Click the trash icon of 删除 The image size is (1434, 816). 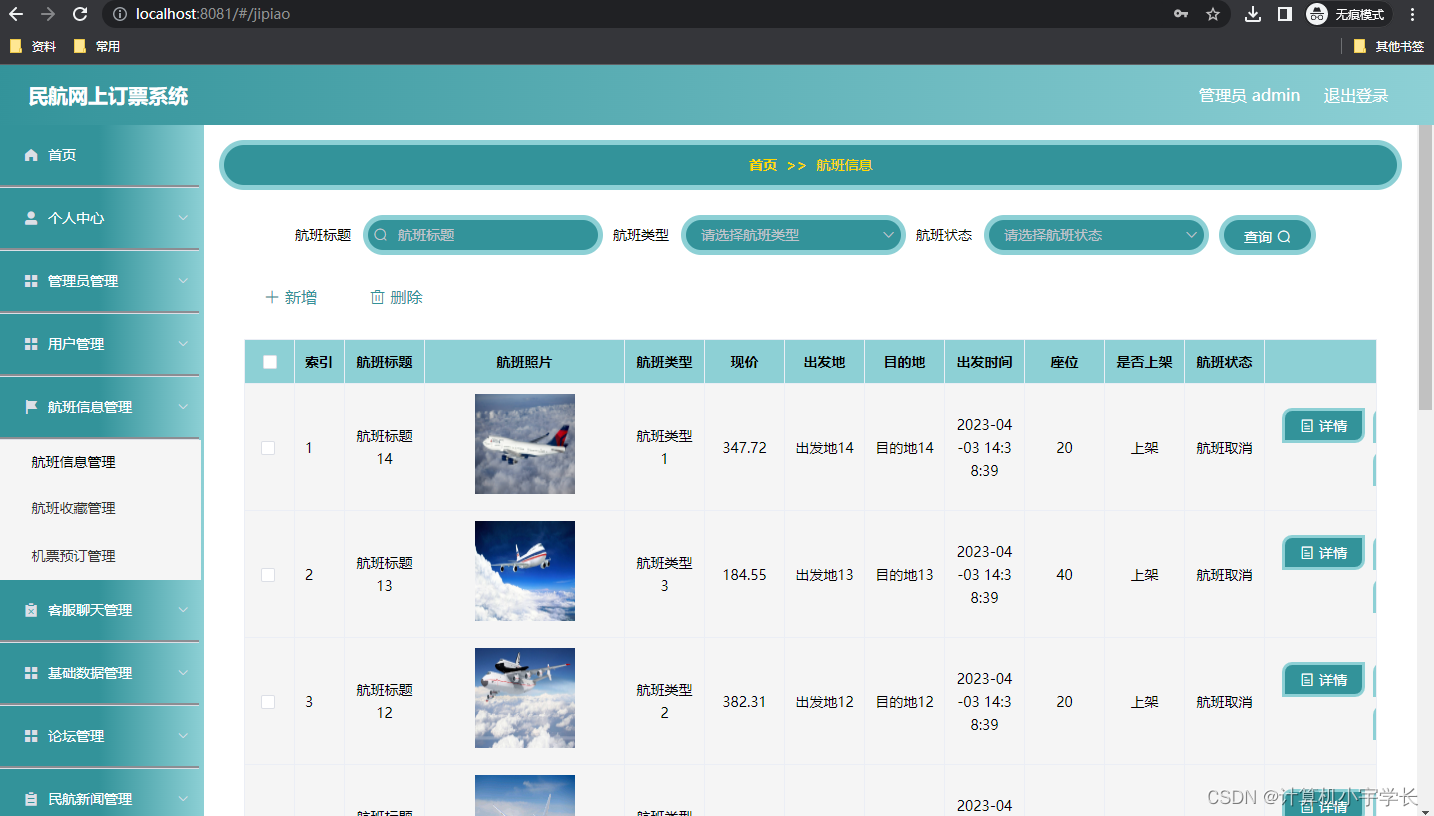(377, 297)
